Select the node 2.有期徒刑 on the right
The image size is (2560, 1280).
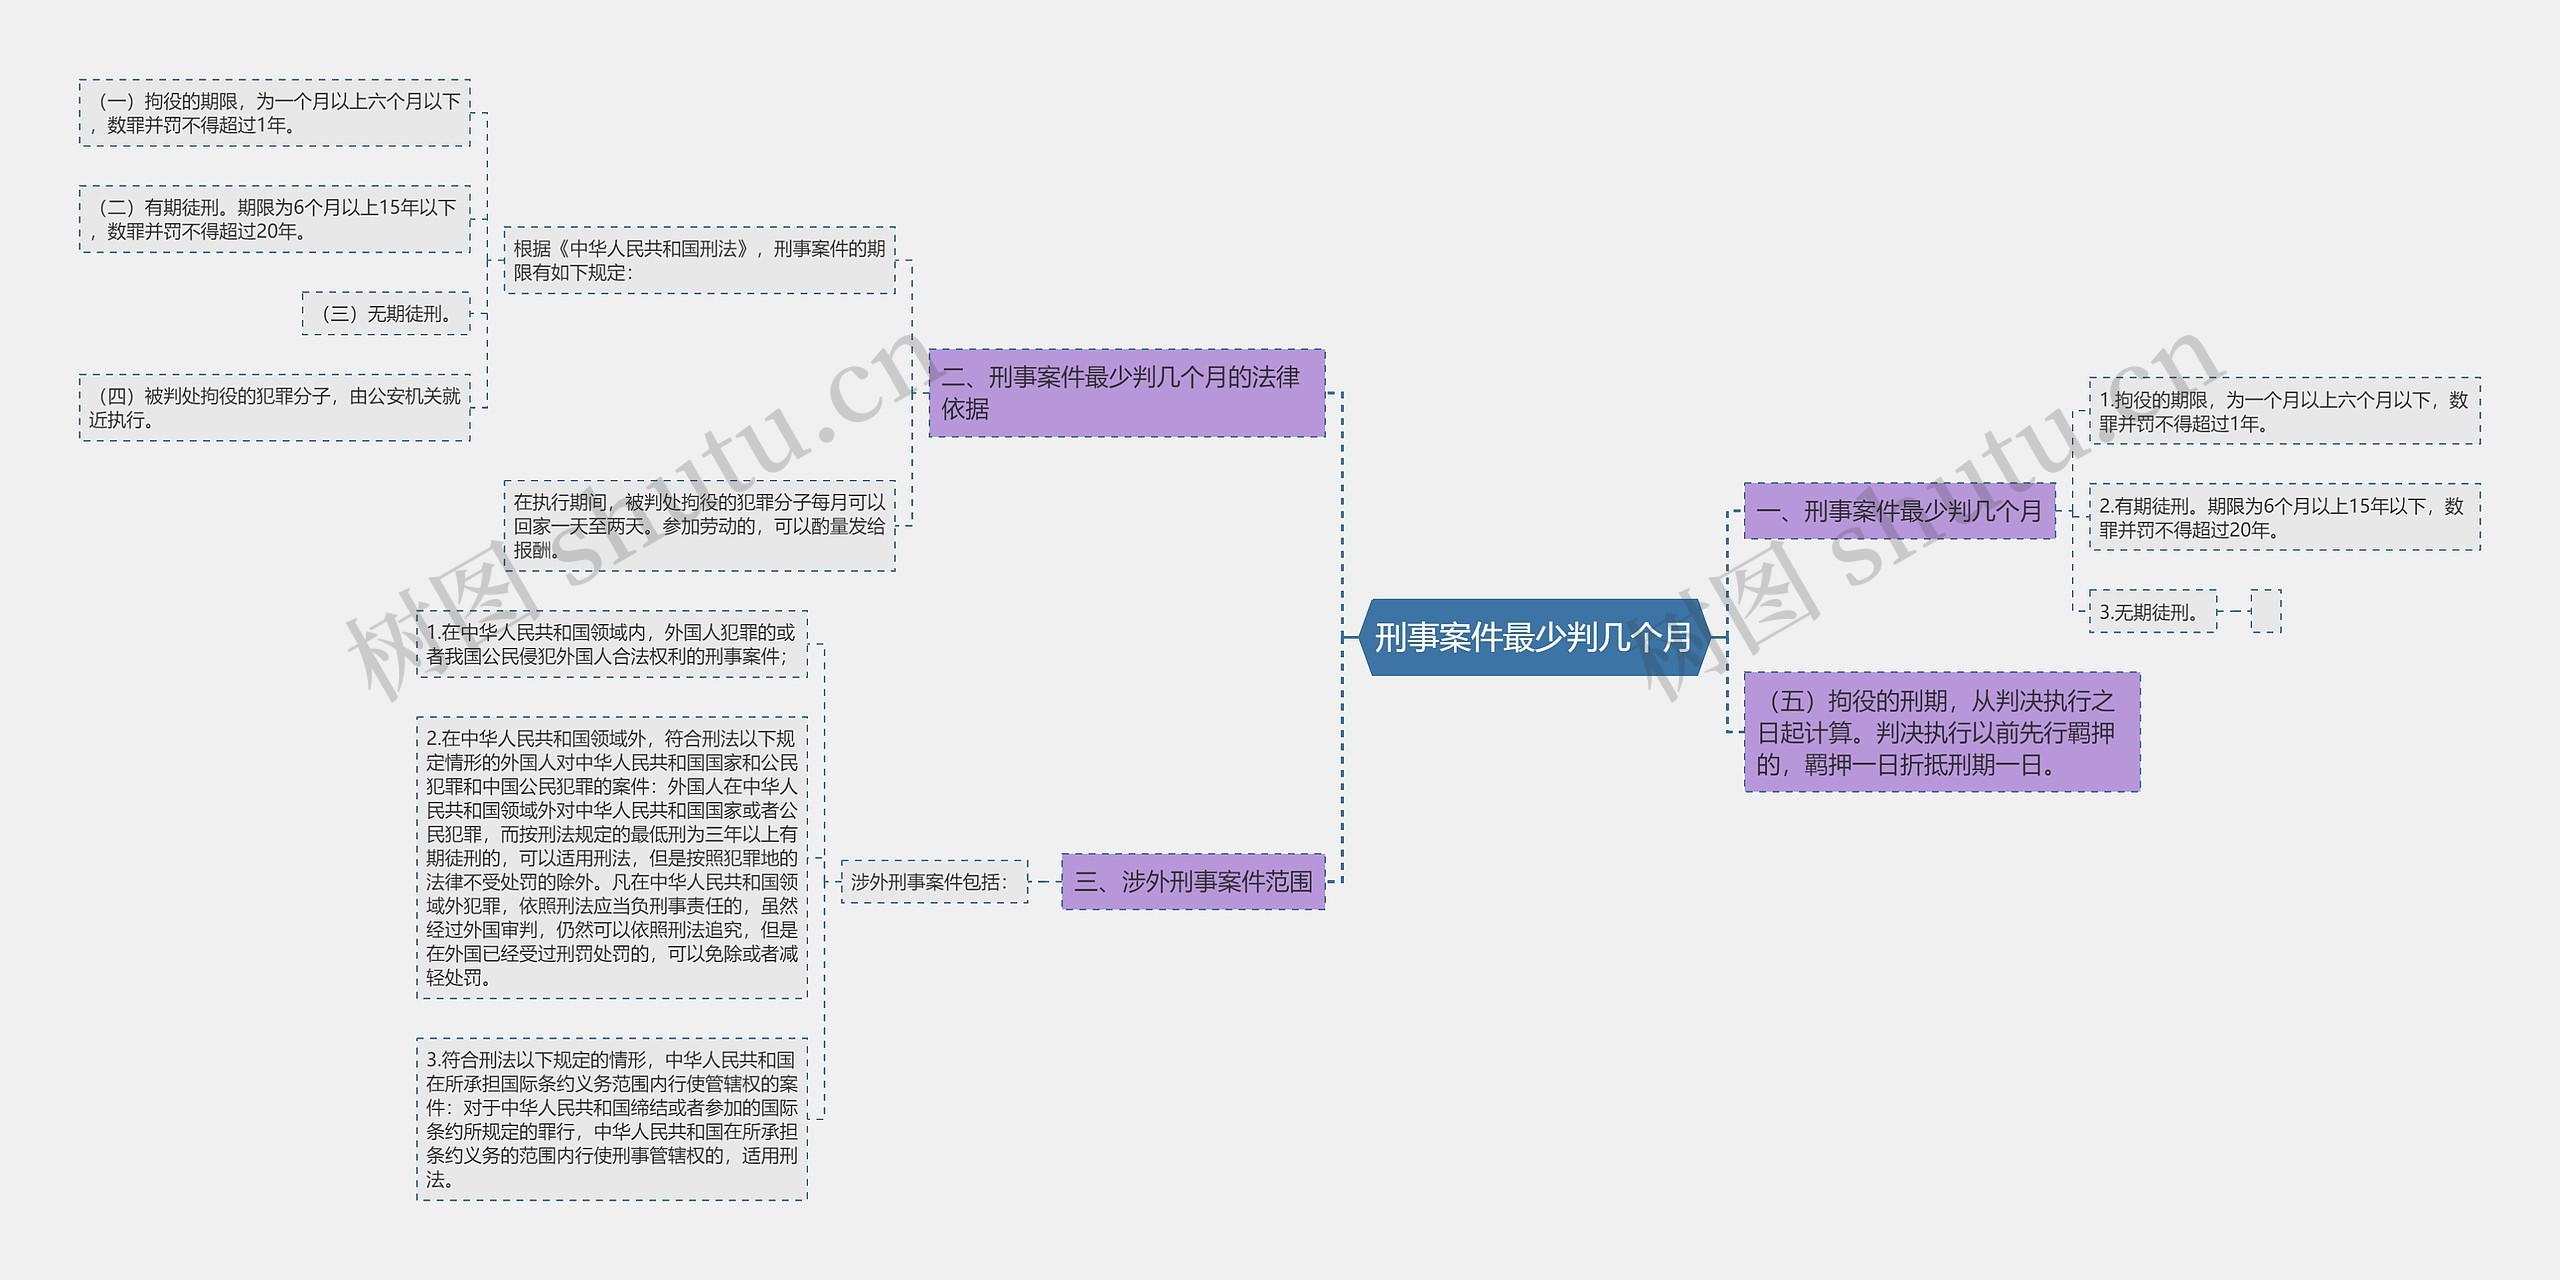coord(2284,517)
